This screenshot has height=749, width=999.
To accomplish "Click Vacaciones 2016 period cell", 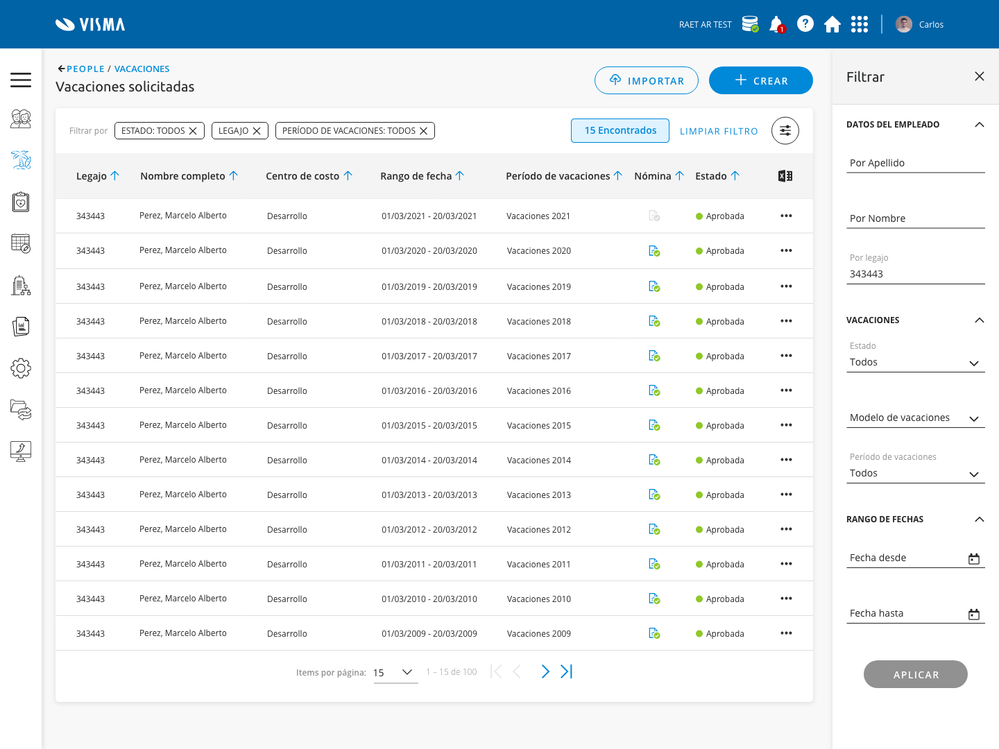I will 538,390.
